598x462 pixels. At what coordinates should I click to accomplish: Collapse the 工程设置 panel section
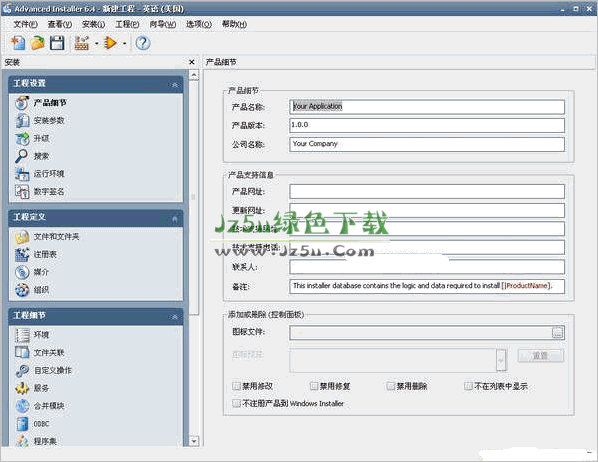point(175,85)
